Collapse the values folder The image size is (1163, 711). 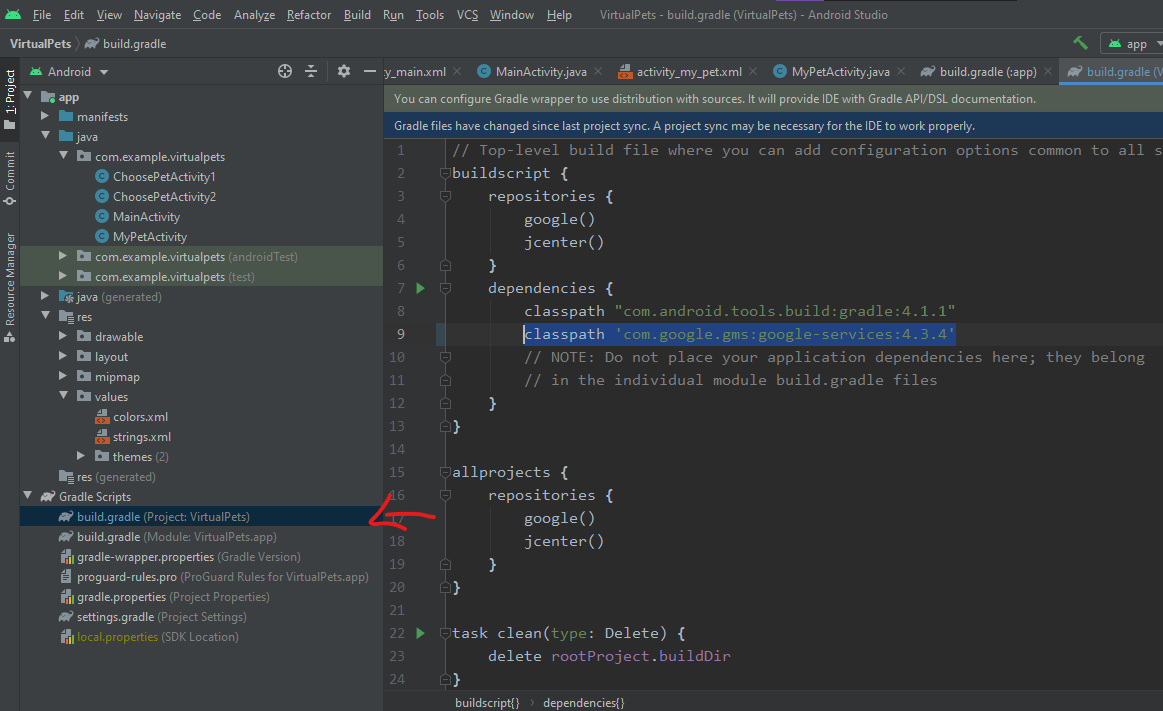(x=63, y=397)
